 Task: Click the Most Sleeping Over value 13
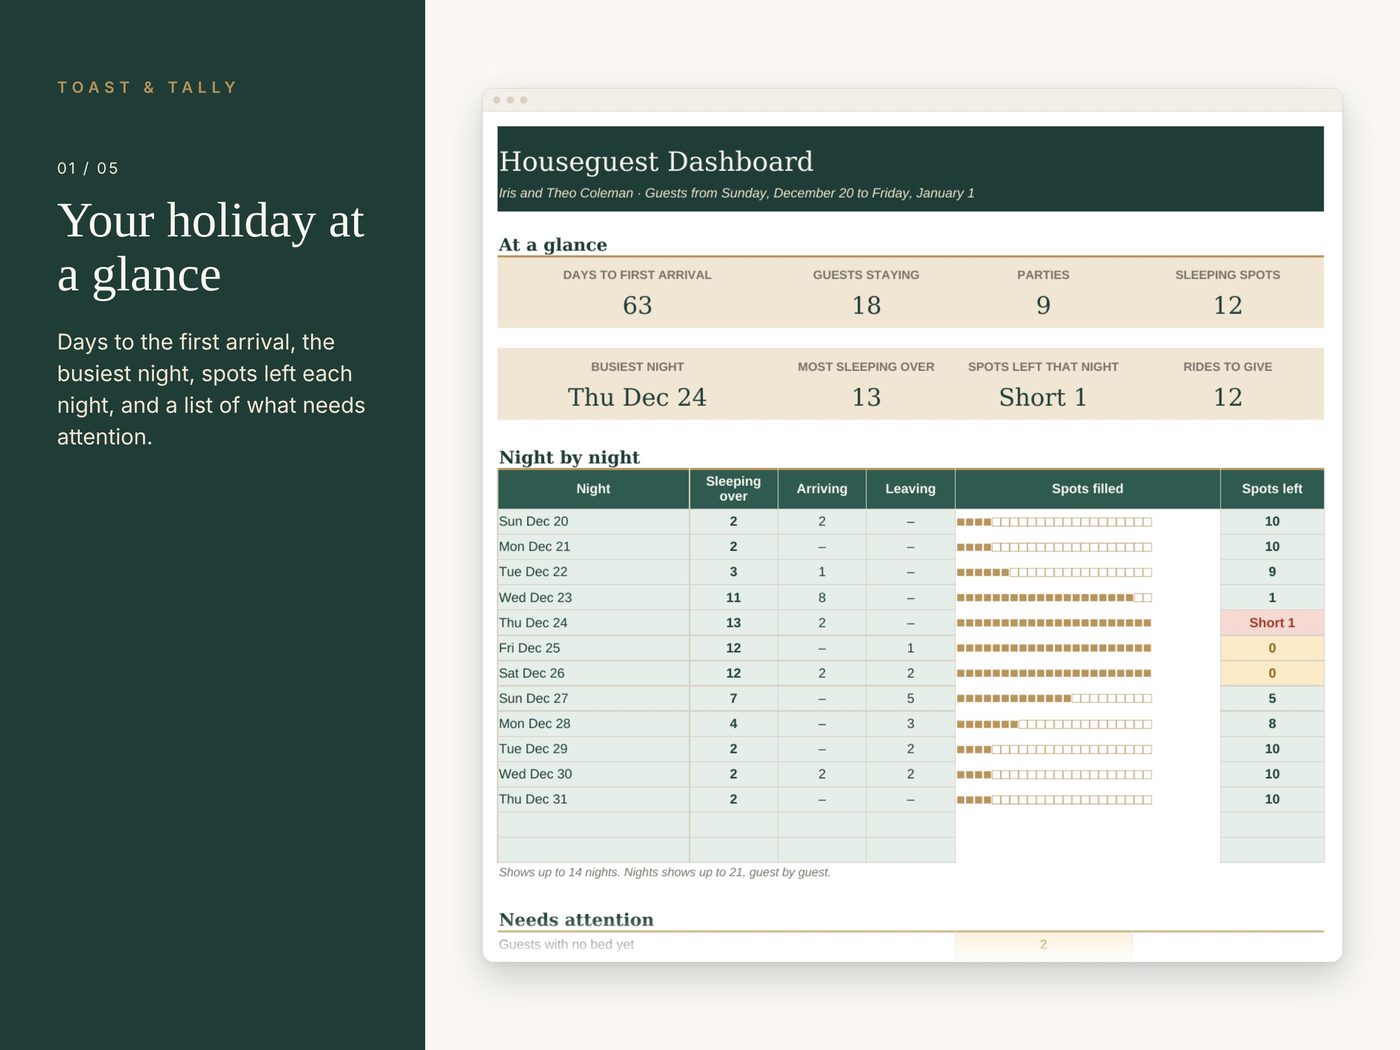click(866, 397)
